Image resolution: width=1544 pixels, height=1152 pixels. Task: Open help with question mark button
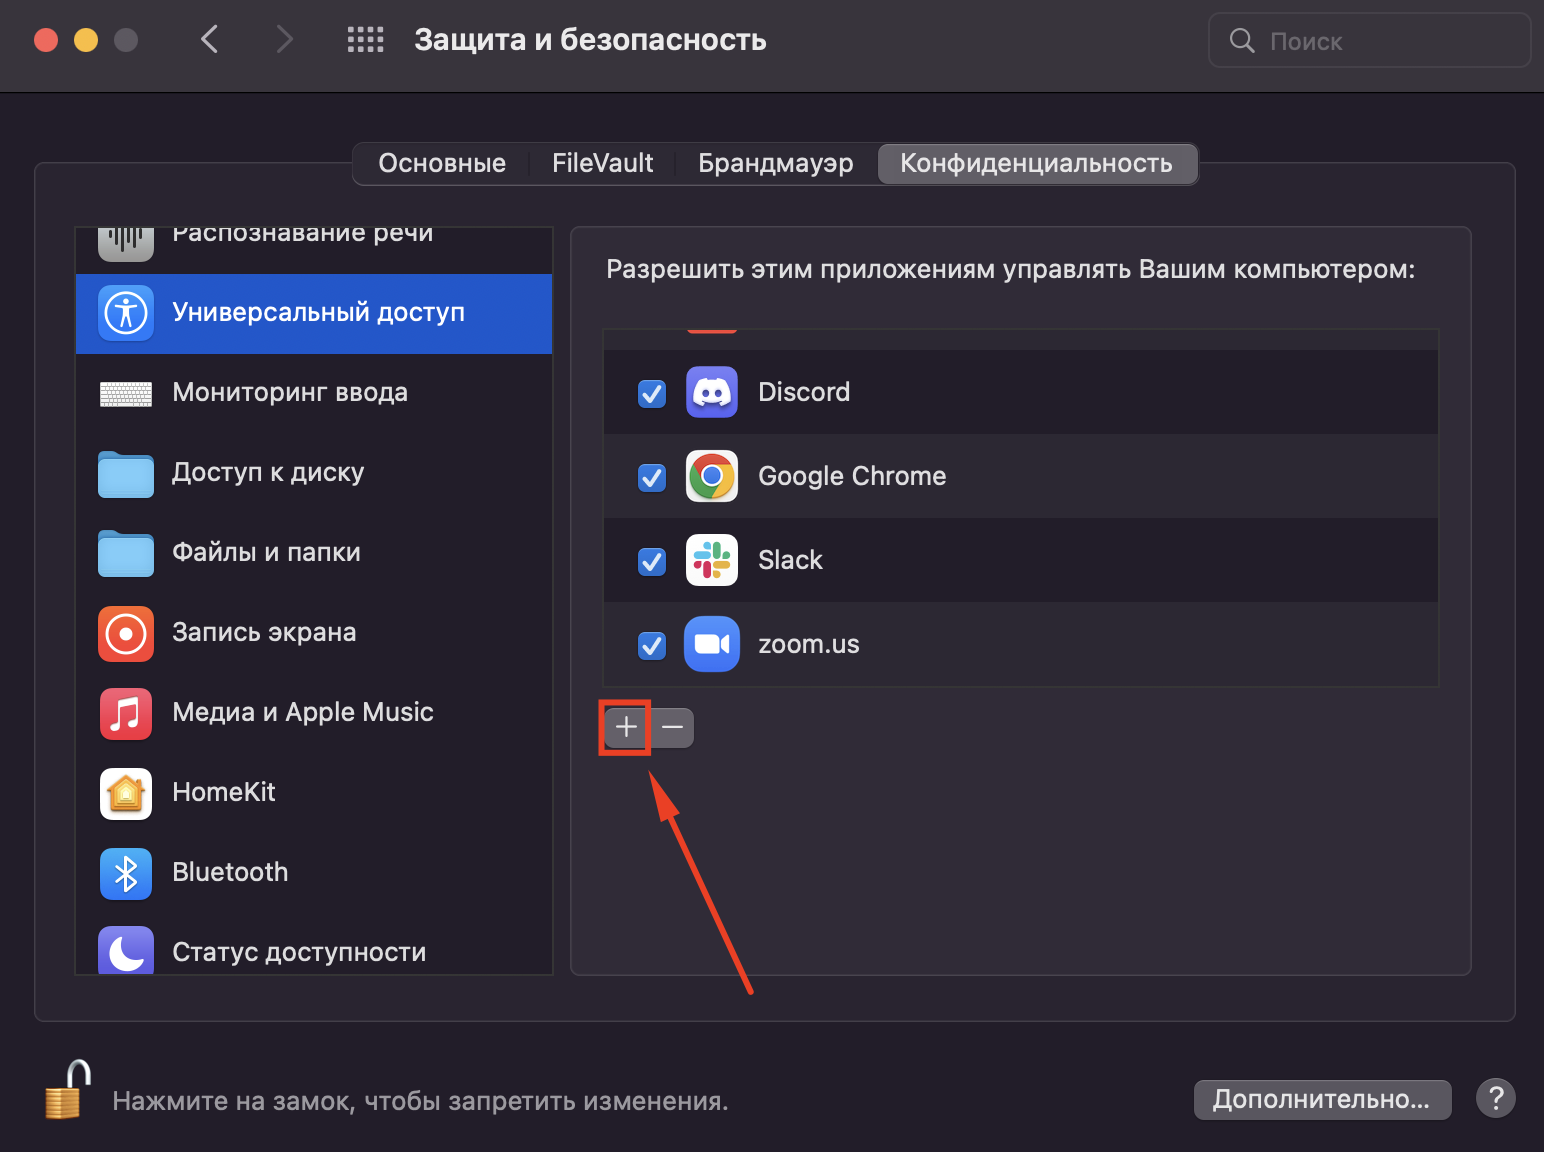coord(1496,1099)
